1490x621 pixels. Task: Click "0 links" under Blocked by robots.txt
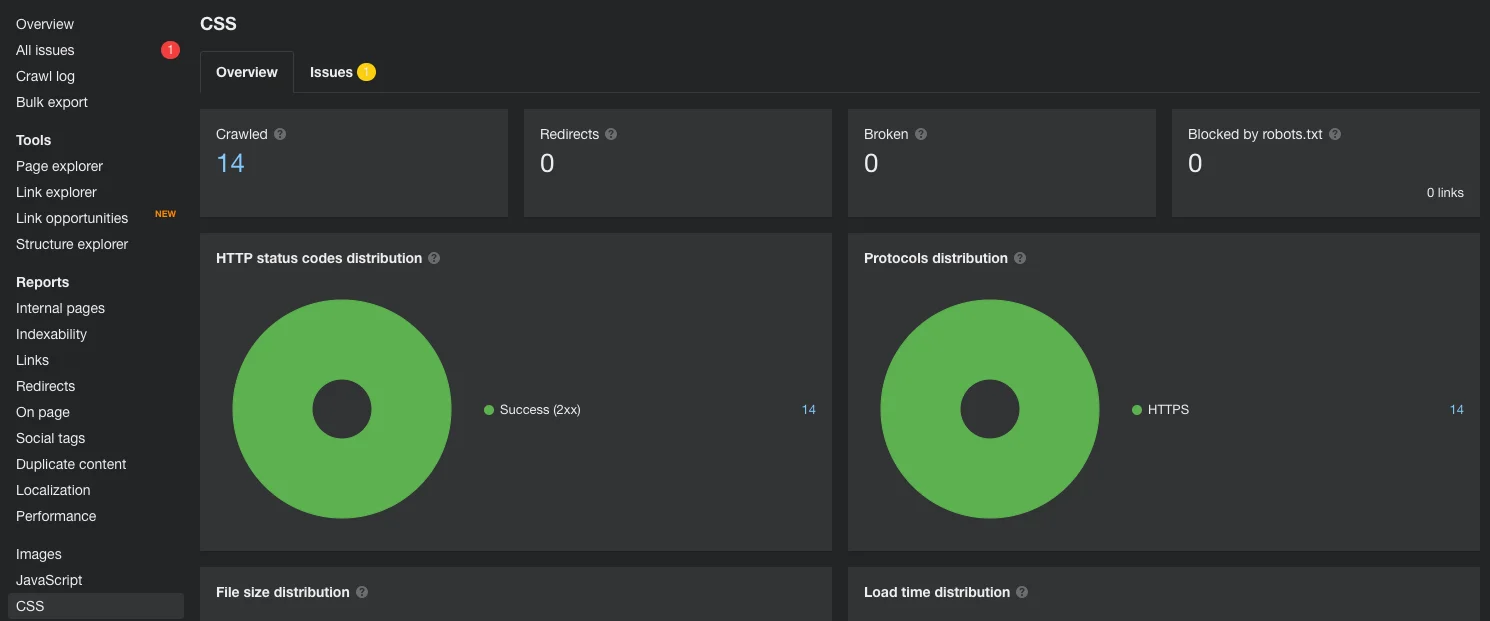1445,193
